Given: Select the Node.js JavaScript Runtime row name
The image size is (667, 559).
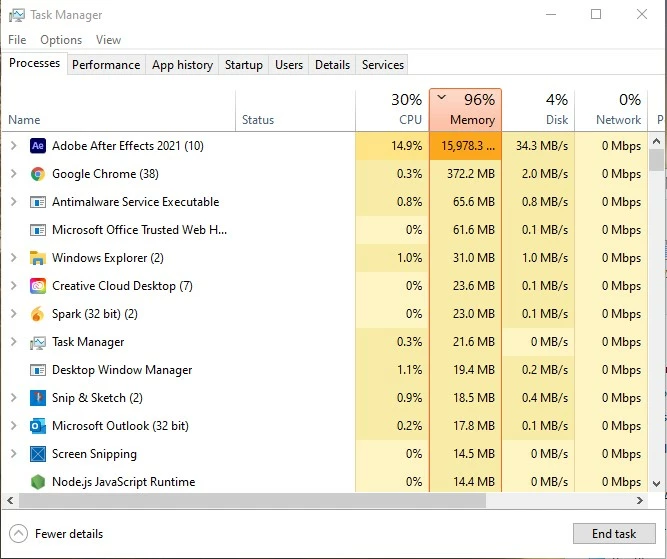Looking at the screenshot, I should click(123, 482).
